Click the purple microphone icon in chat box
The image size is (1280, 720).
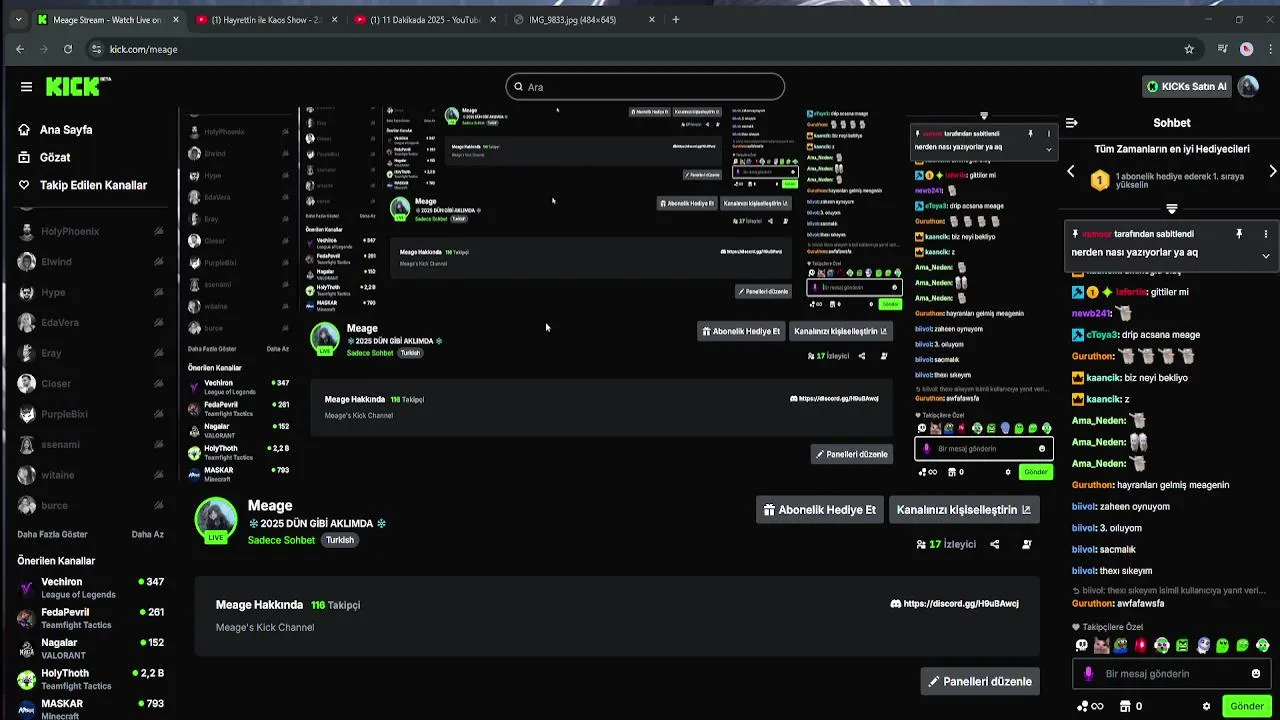pos(1089,674)
